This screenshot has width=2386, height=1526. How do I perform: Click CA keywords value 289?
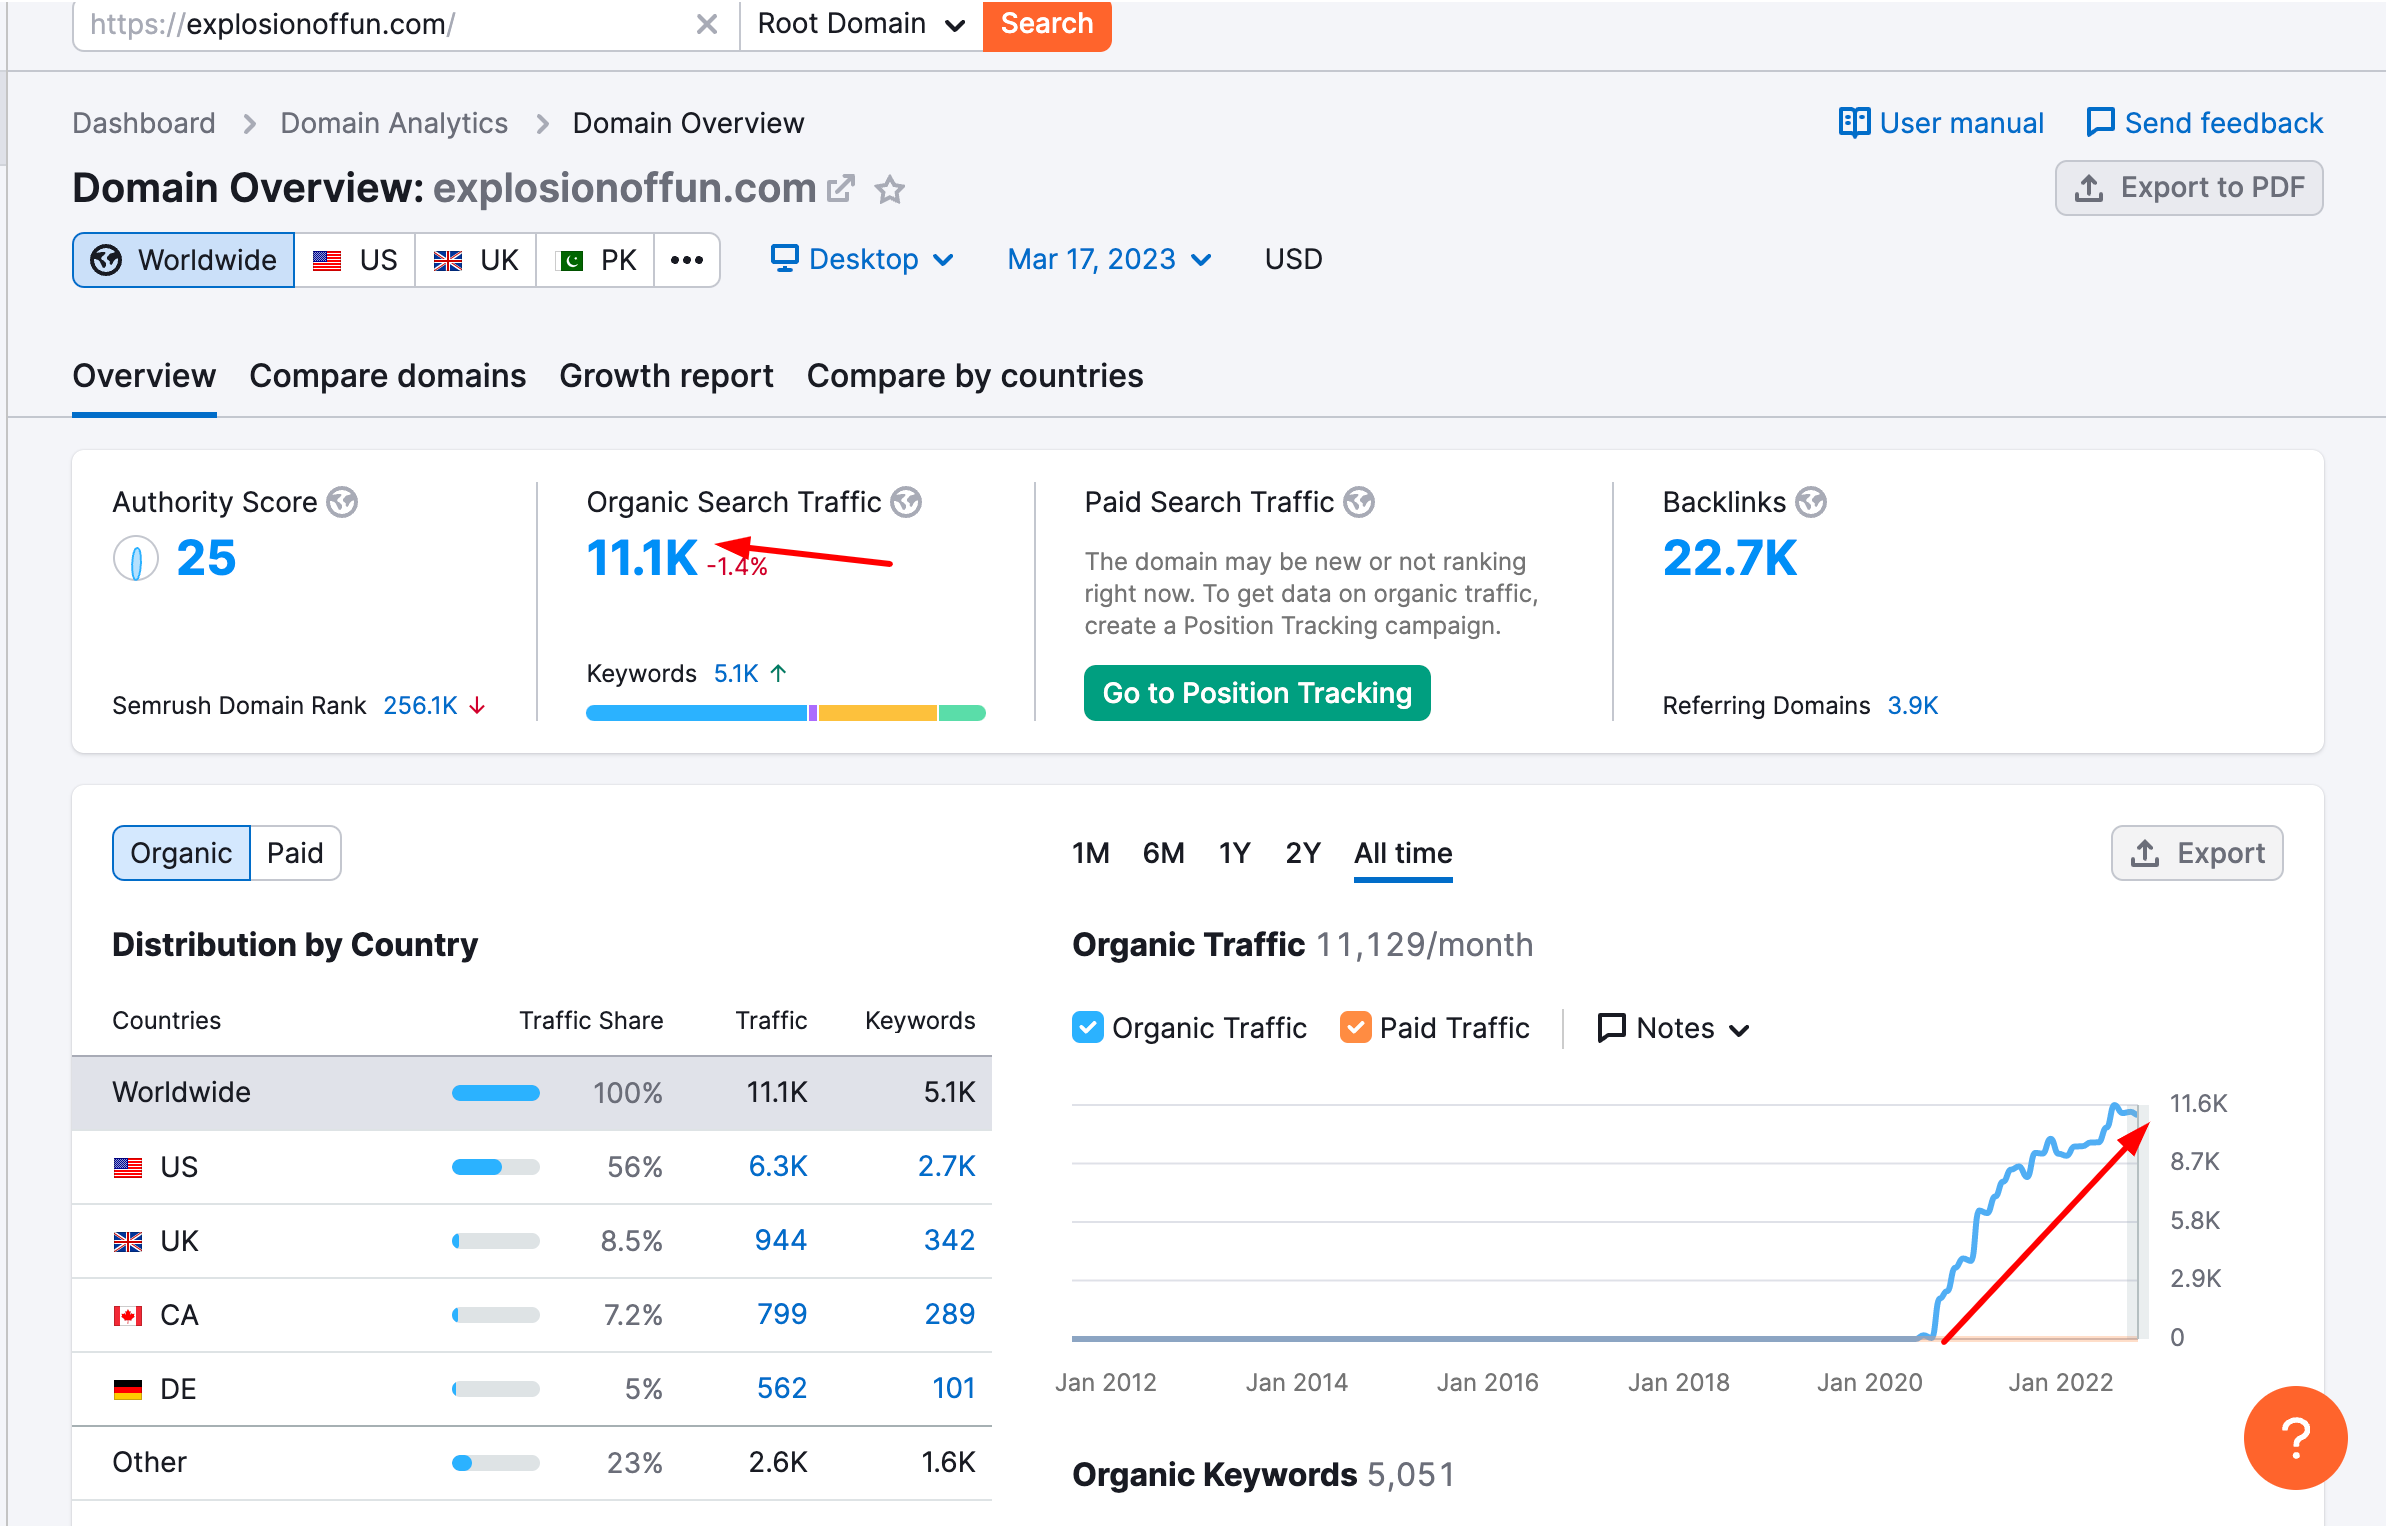949,1315
